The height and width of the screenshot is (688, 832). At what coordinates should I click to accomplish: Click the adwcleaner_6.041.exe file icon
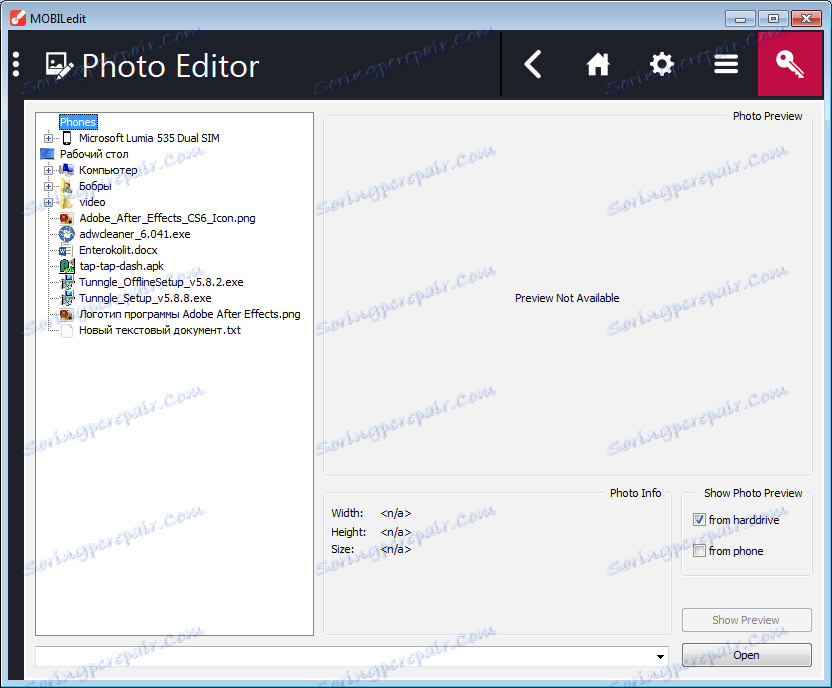click(x=66, y=234)
